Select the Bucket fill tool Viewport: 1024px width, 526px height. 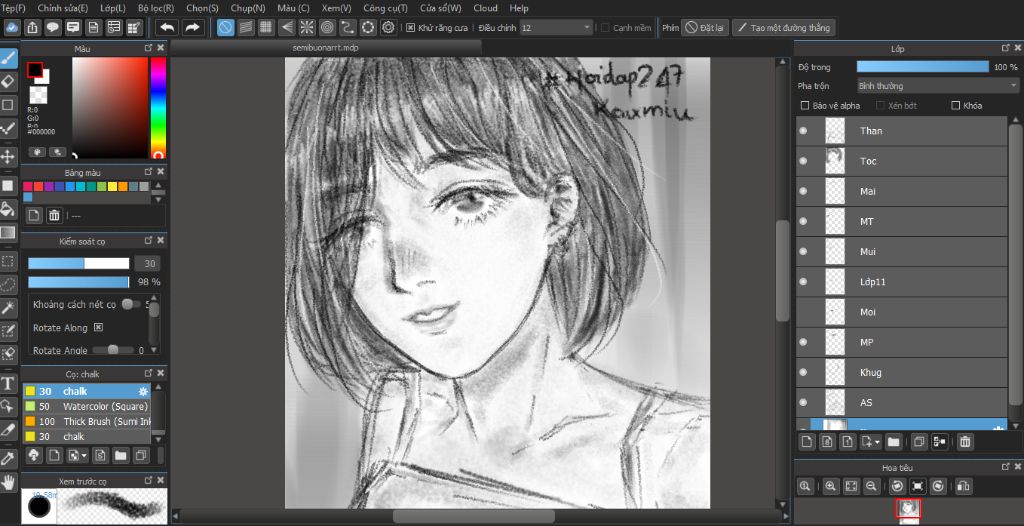point(8,208)
